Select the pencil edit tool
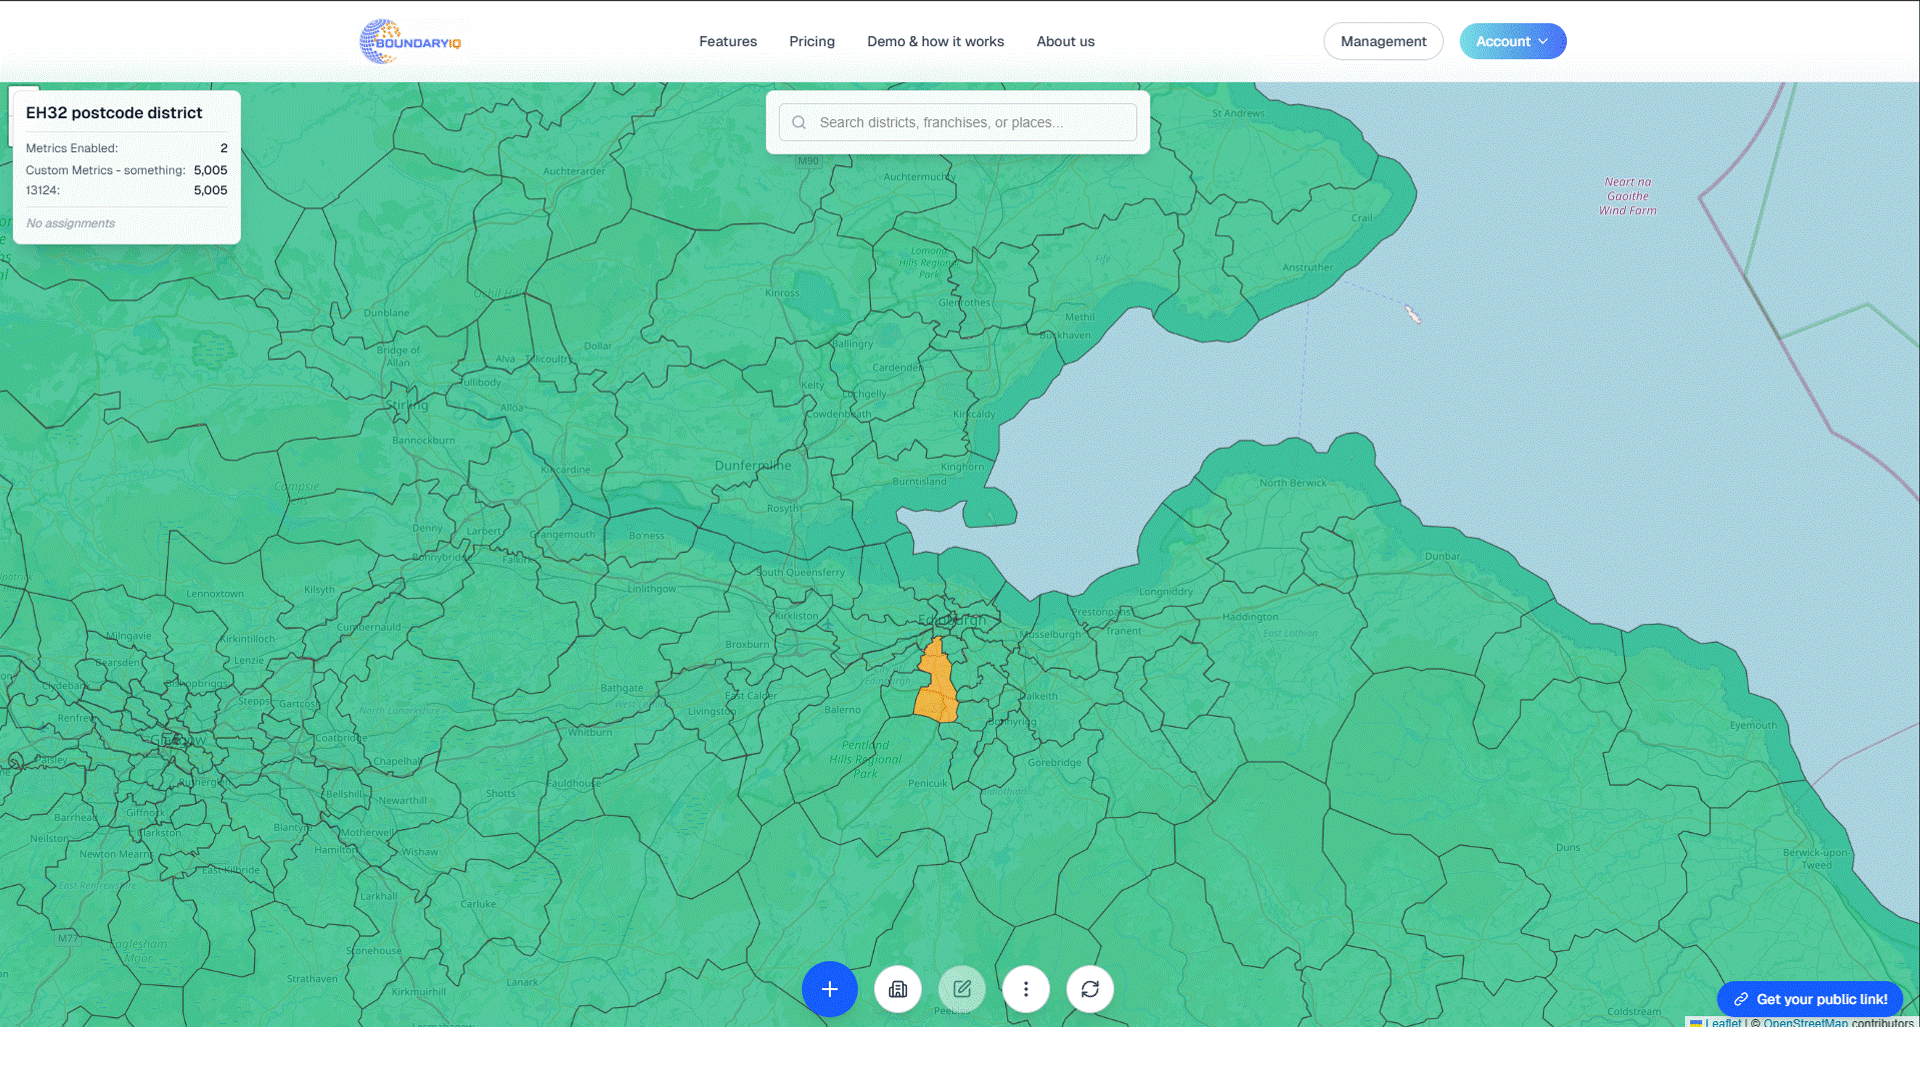This screenshot has height=1080, width=1920. (x=961, y=989)
